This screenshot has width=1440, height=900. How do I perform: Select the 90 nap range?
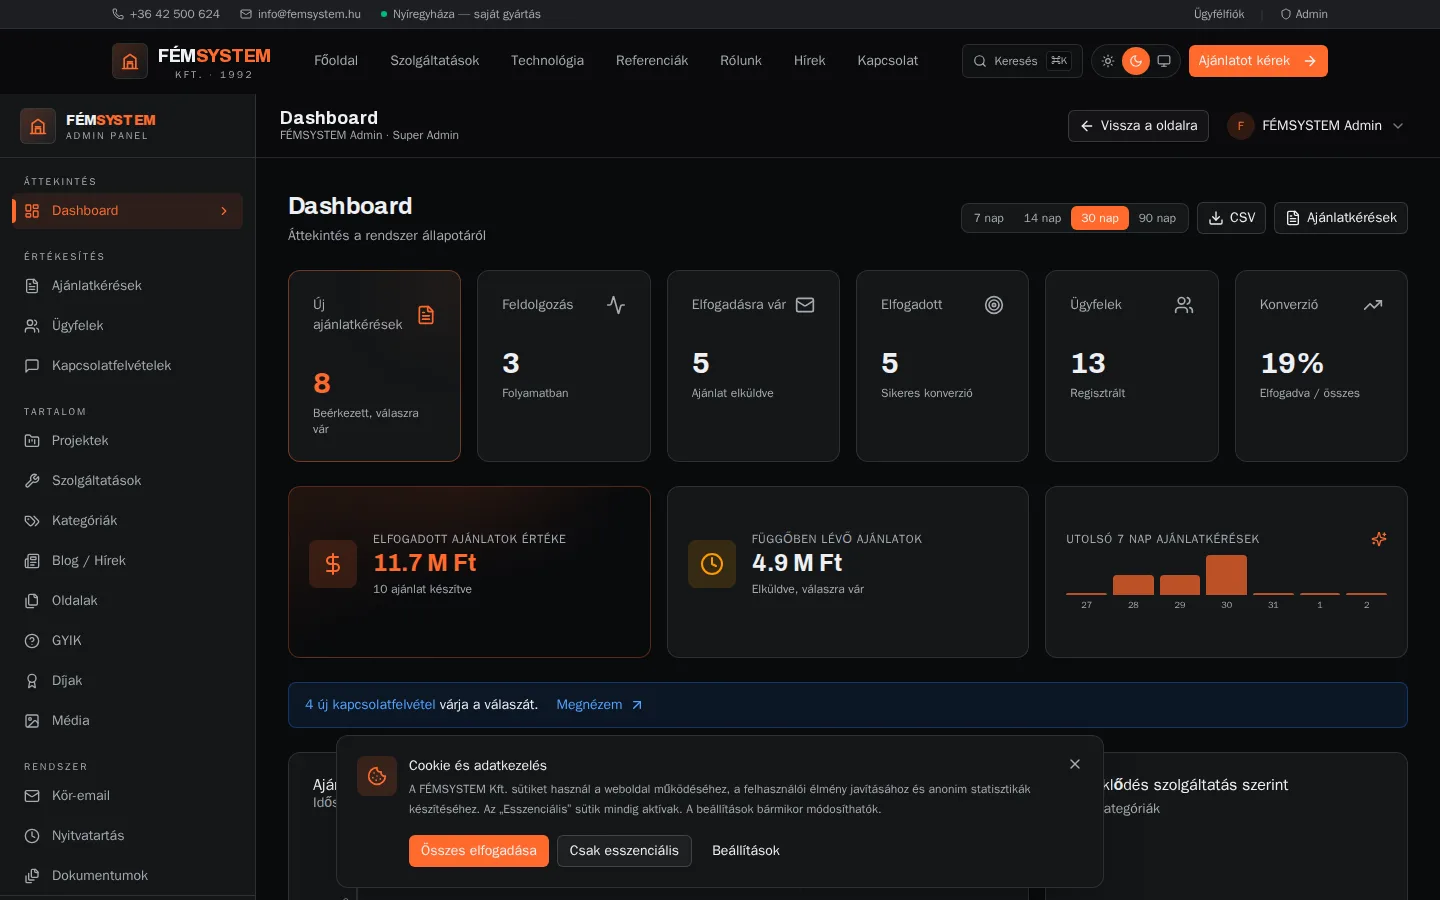pyautogui.click(x=1157, y=218)
